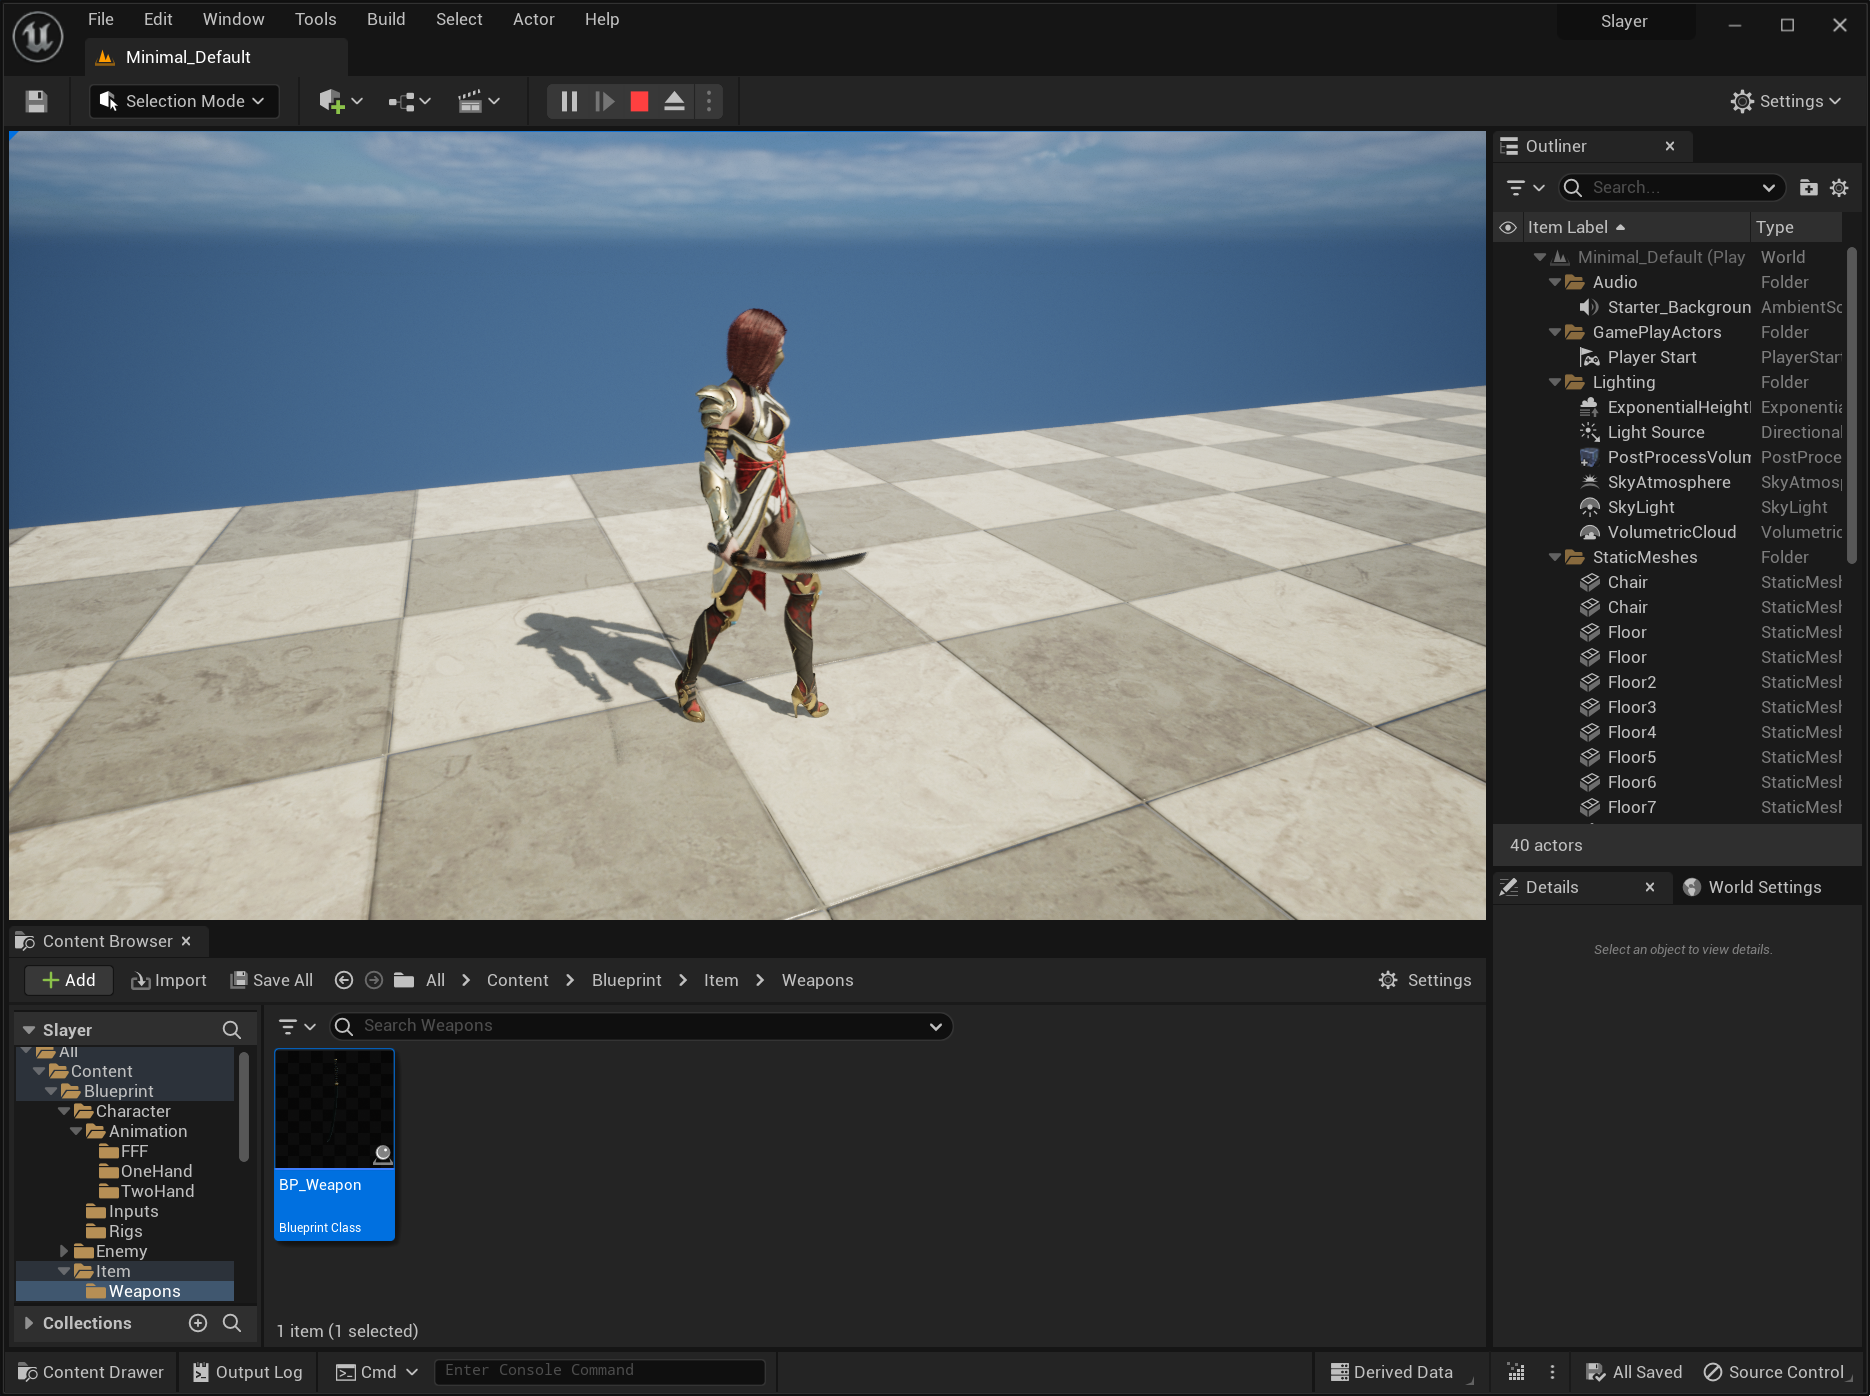Select the VolumetricCloud actor
The image size is (1870, 1396).
click(x=1671, y=532)
